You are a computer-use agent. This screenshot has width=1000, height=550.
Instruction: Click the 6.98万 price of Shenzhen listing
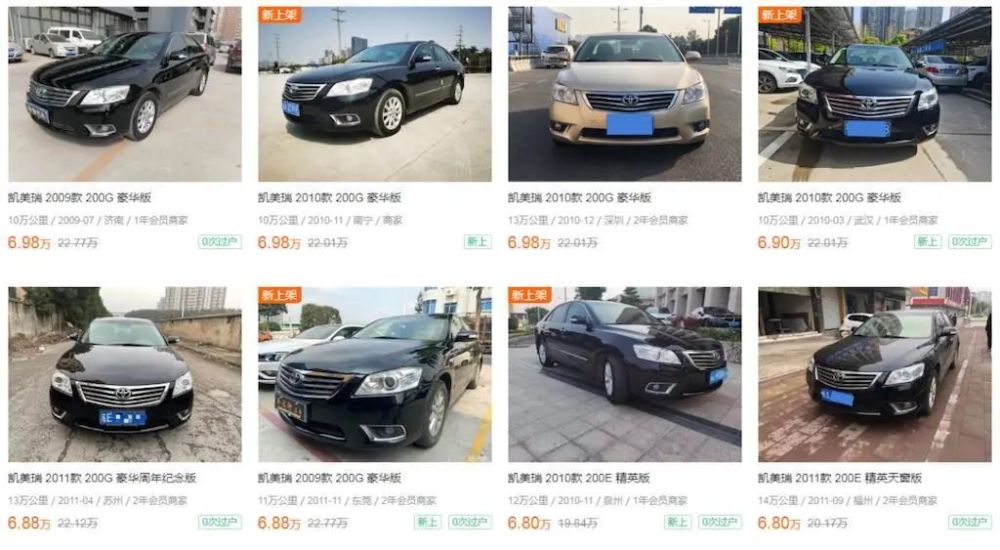(x=529, y=242)
